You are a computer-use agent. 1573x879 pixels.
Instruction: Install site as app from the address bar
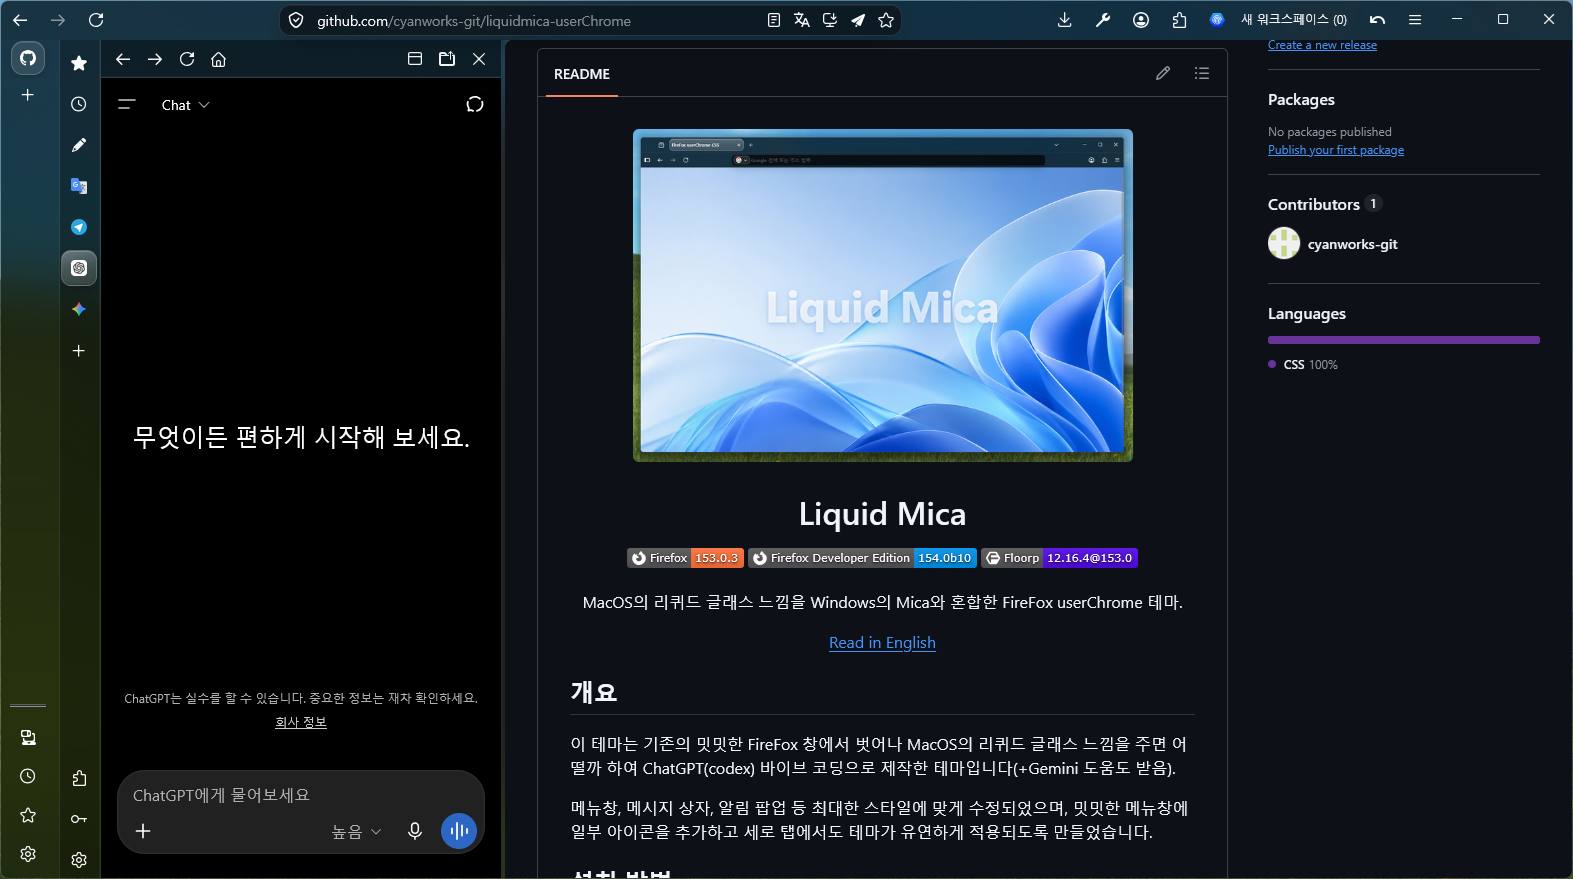tap(830, 20)
